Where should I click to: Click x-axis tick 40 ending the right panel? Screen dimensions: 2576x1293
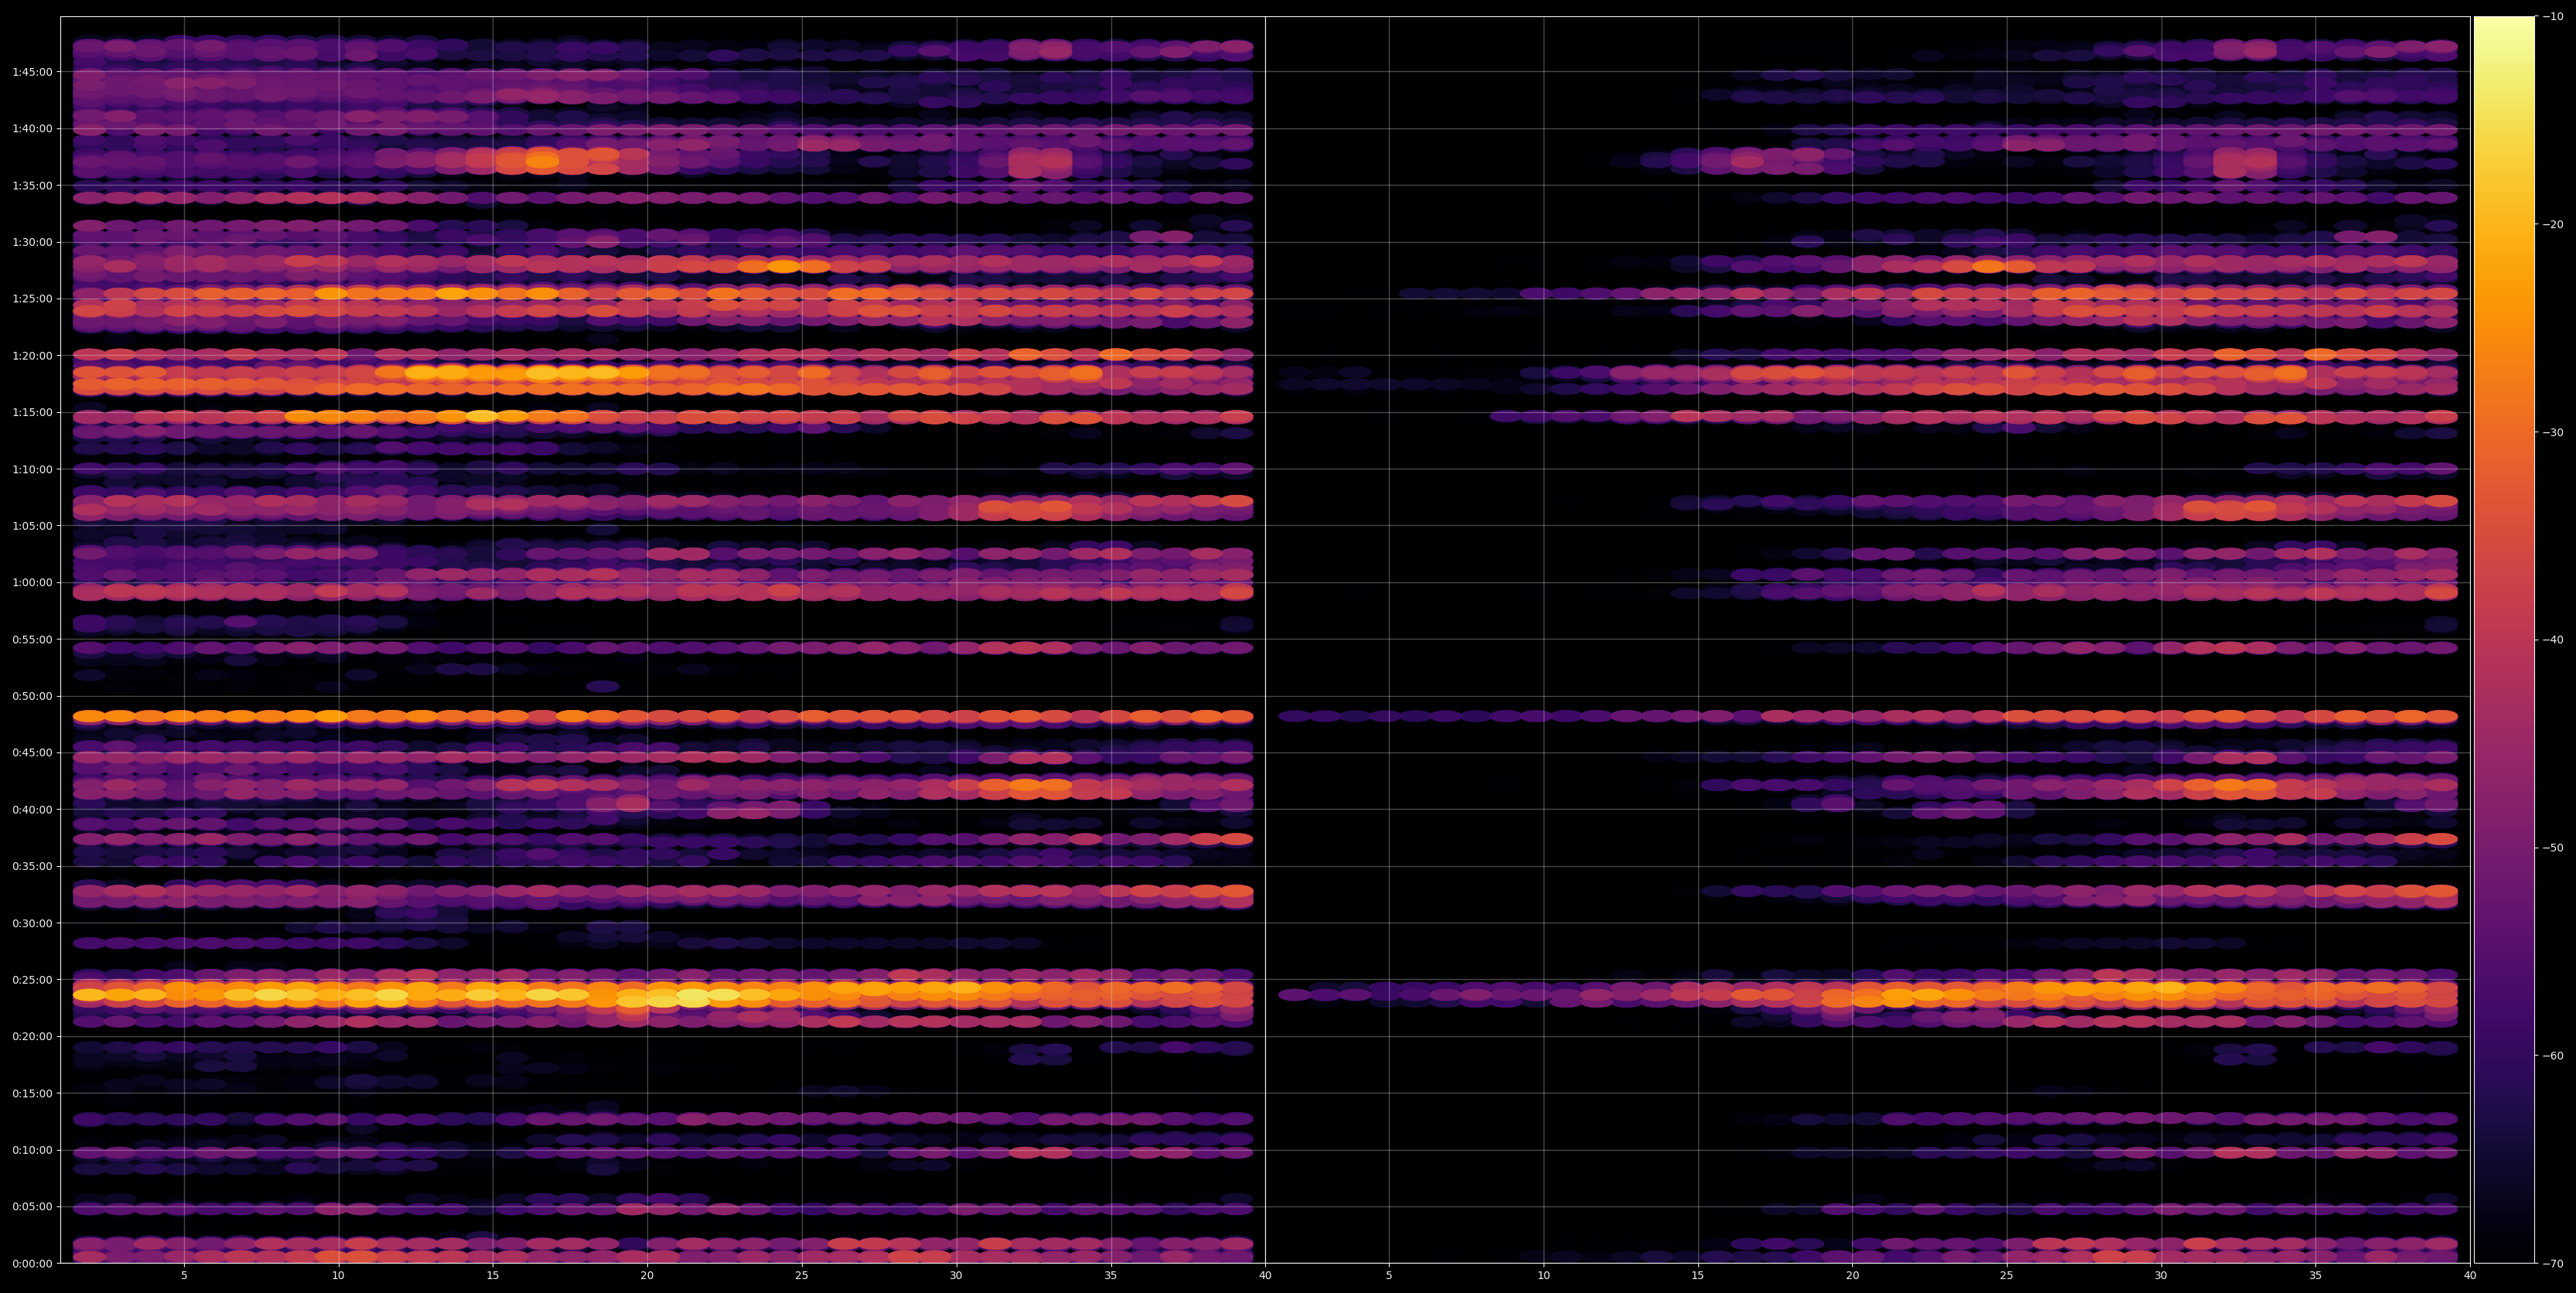2470,1275
